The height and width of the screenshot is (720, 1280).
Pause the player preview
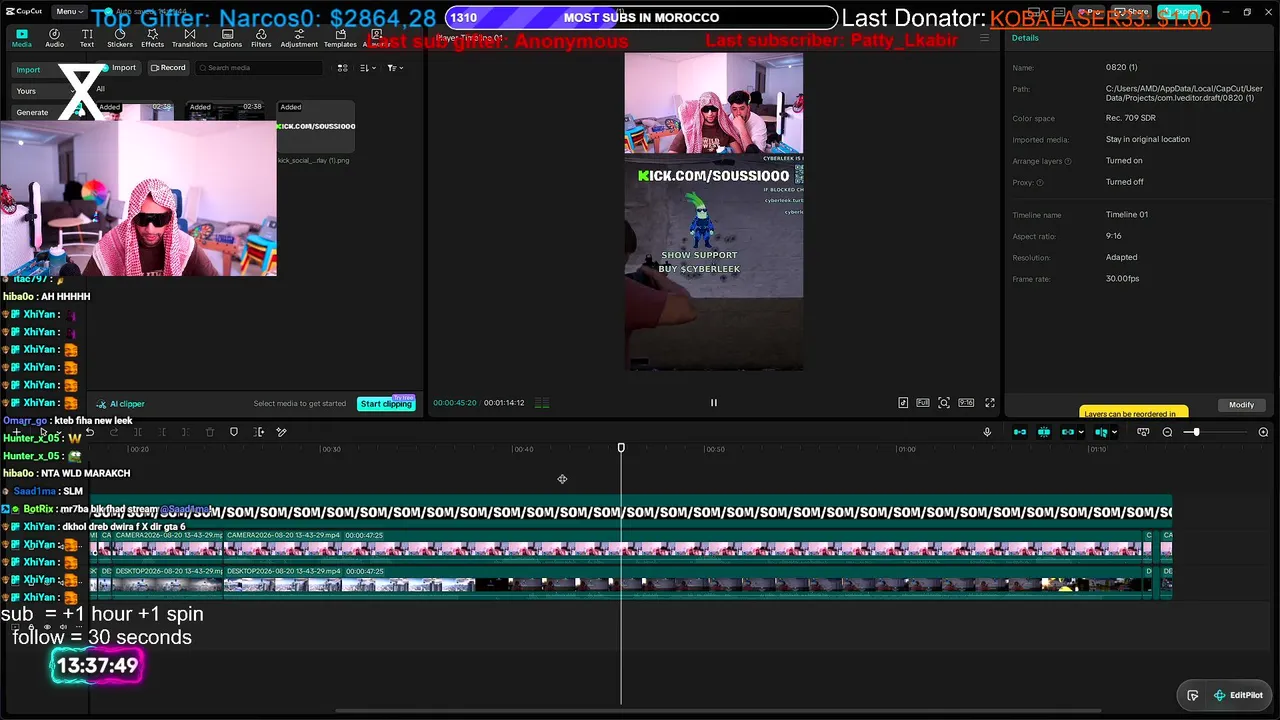tap(714, 403)
